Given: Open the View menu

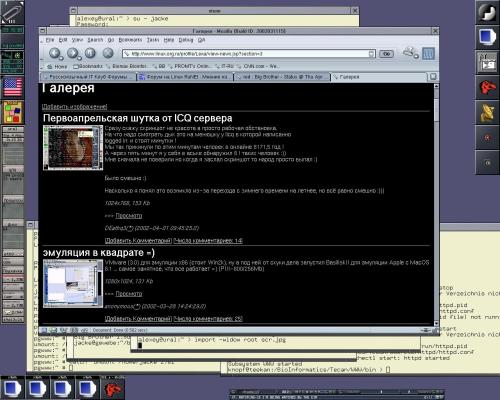Looking at the screenshot, I should click(x=77, y=40).
